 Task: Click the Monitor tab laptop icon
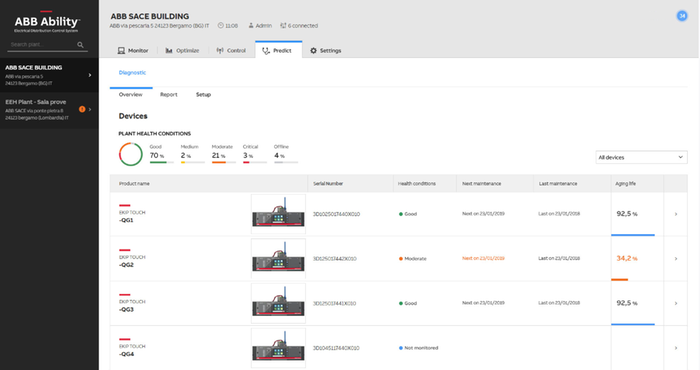click(121, 51)
